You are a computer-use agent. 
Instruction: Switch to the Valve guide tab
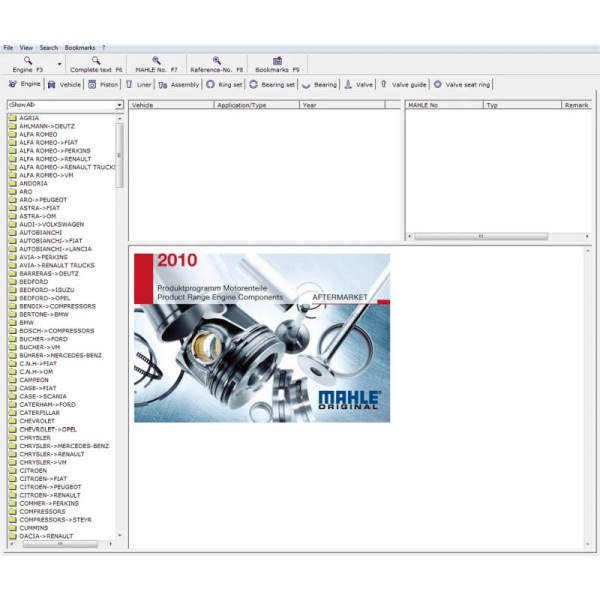(x=403, y=85)
